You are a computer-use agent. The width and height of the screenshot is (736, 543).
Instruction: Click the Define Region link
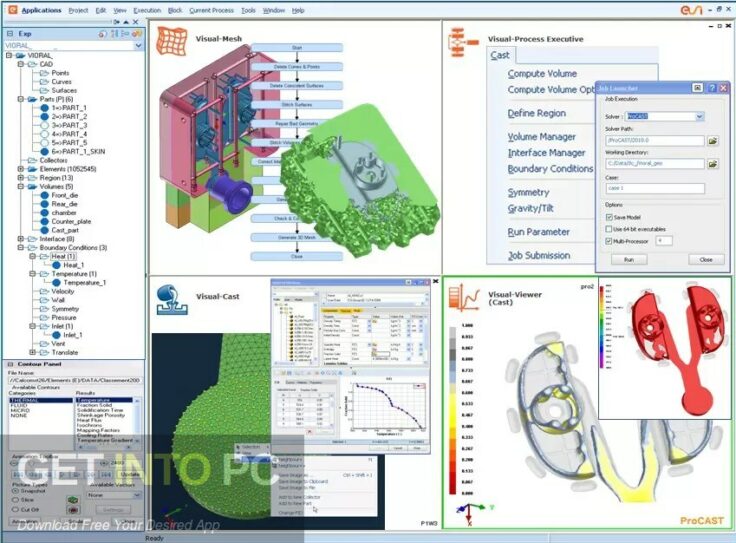coord(537,113)
